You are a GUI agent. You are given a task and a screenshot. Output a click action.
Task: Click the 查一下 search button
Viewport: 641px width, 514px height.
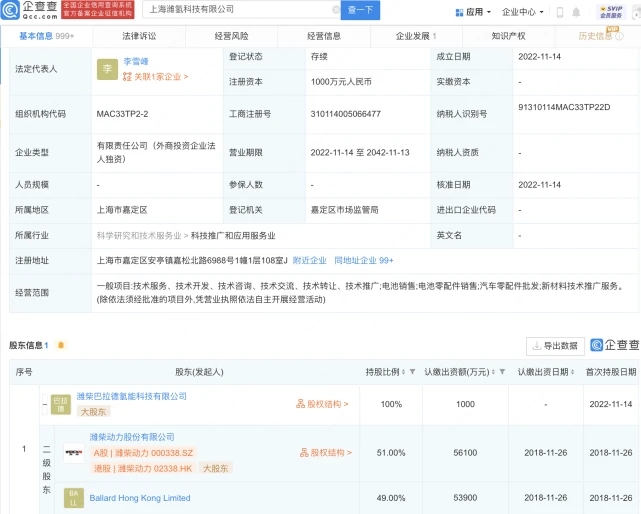361,12
